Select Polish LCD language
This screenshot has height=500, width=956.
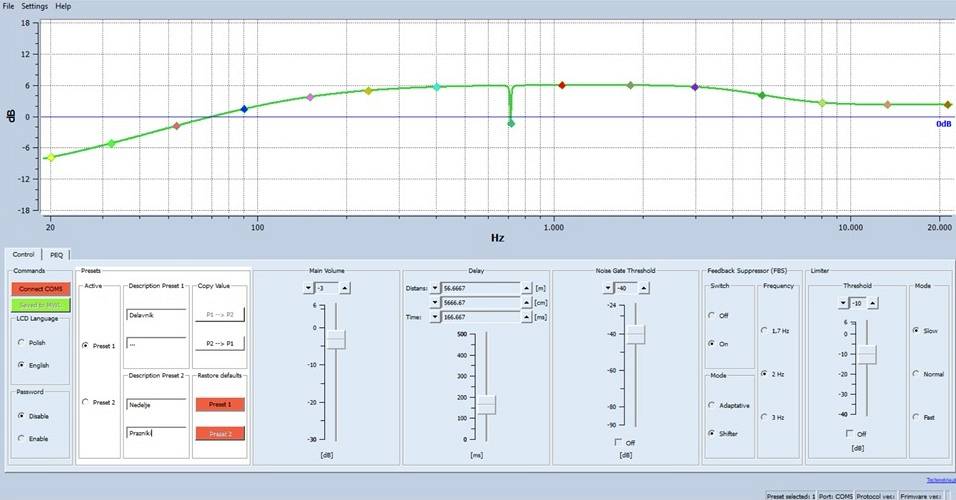coord(23,341)
